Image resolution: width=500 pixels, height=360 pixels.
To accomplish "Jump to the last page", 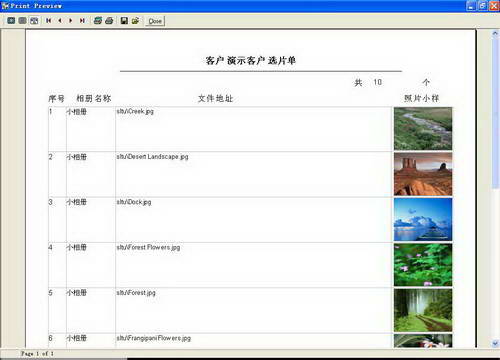I will [x=82, y=21].
